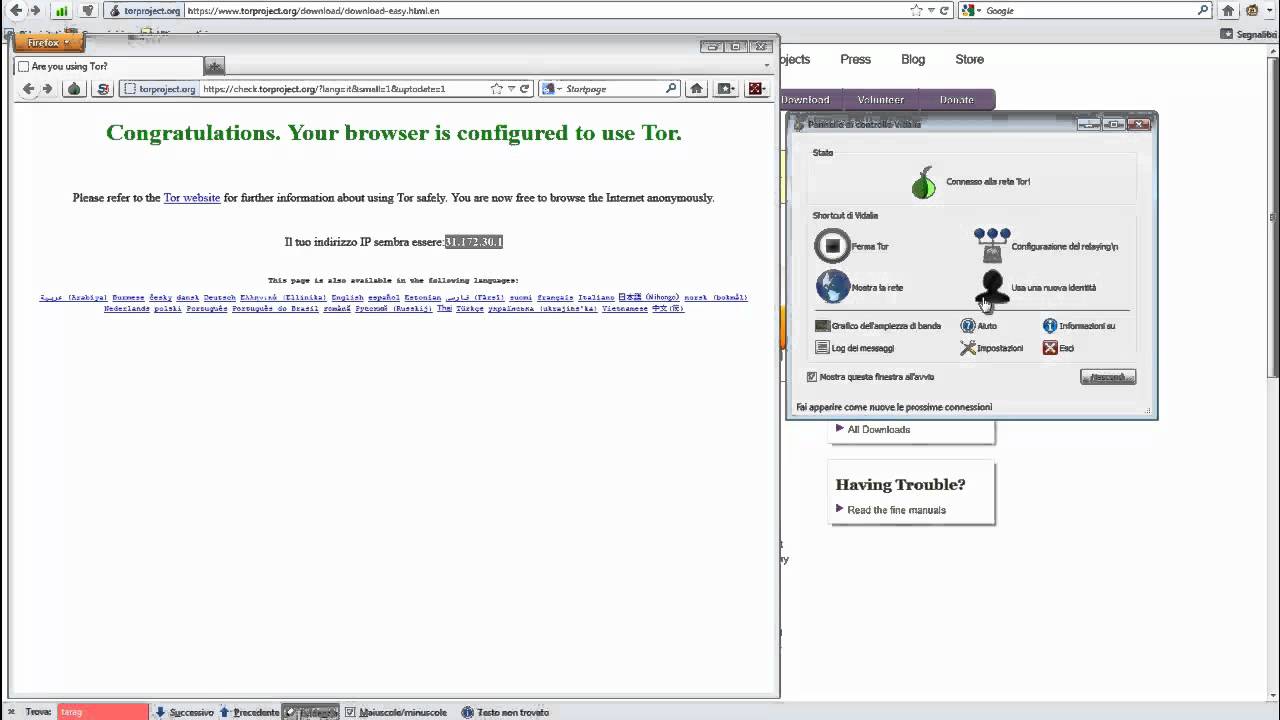Viewport: 1280px width, 720px height.
Task: Open the Blog menu item on torproject.org
Action: point(913,59)
